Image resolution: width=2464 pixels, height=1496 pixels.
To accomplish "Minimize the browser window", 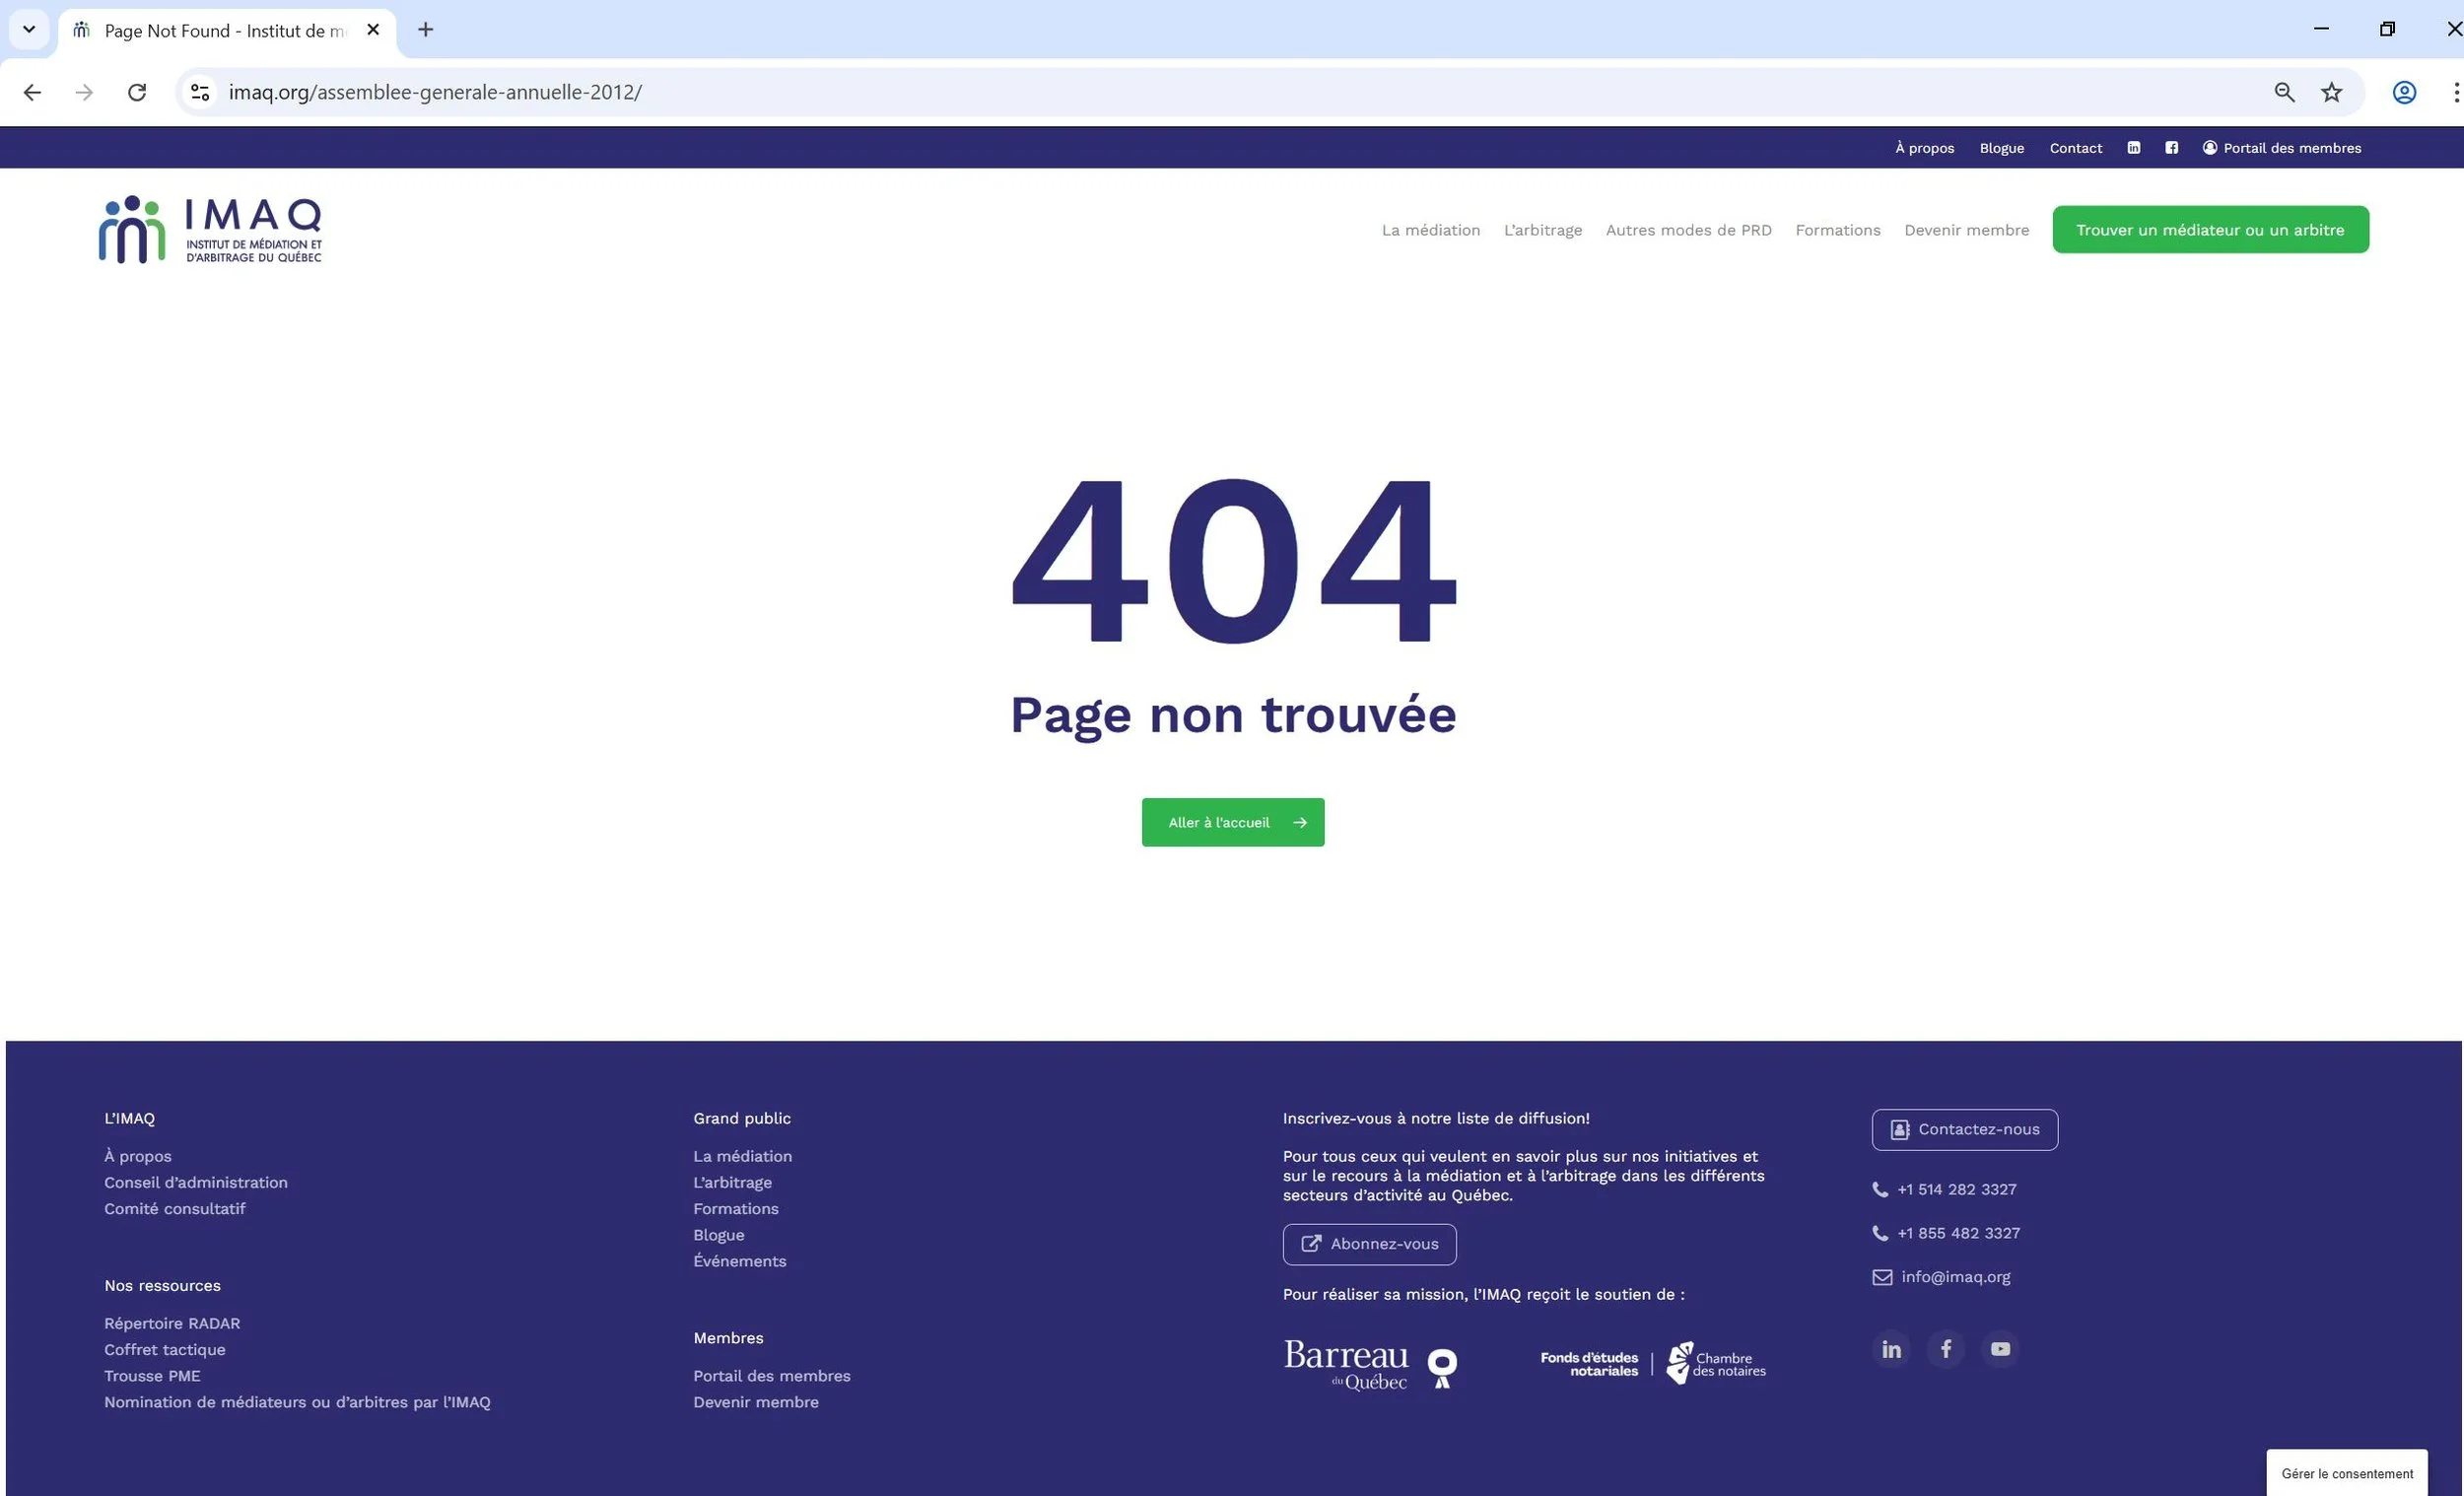I will pyautogui.click(x=2321, y=29).
